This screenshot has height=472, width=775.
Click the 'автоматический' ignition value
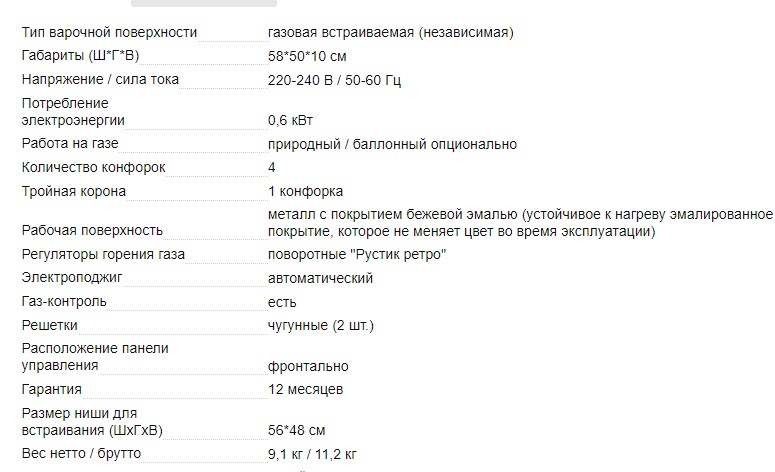320,278
